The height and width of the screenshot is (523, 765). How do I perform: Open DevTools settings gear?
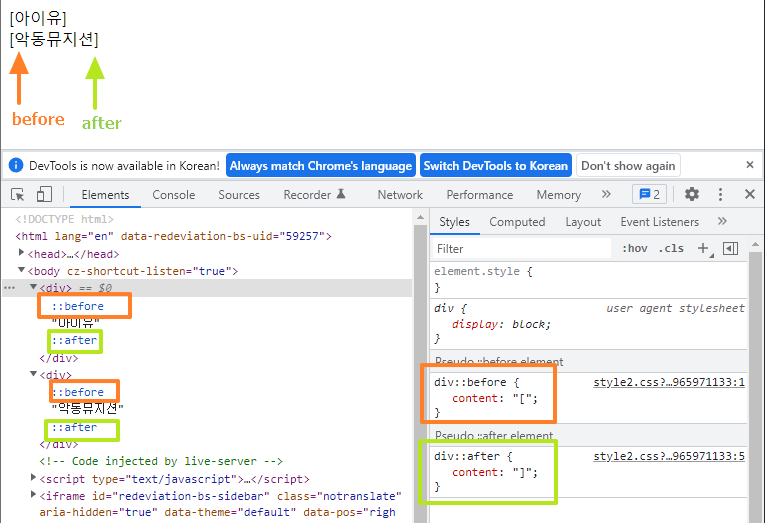(x=691, y=194)
